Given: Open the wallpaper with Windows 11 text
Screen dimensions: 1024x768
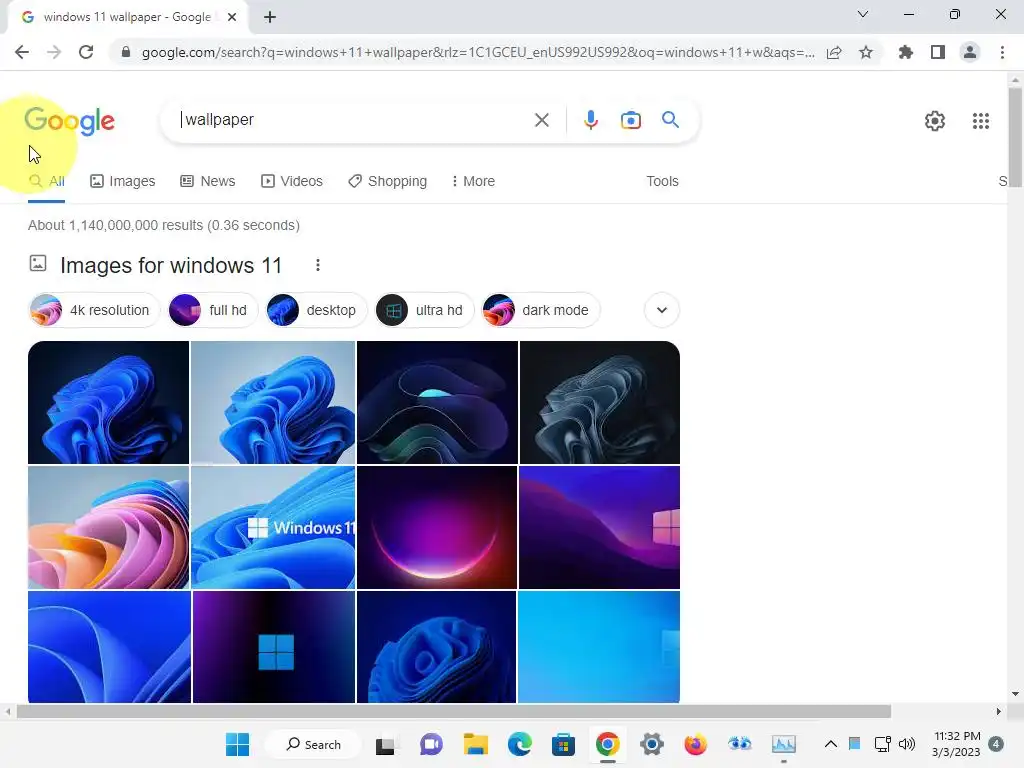Looking at the screenshot, I should pos(273,528).
